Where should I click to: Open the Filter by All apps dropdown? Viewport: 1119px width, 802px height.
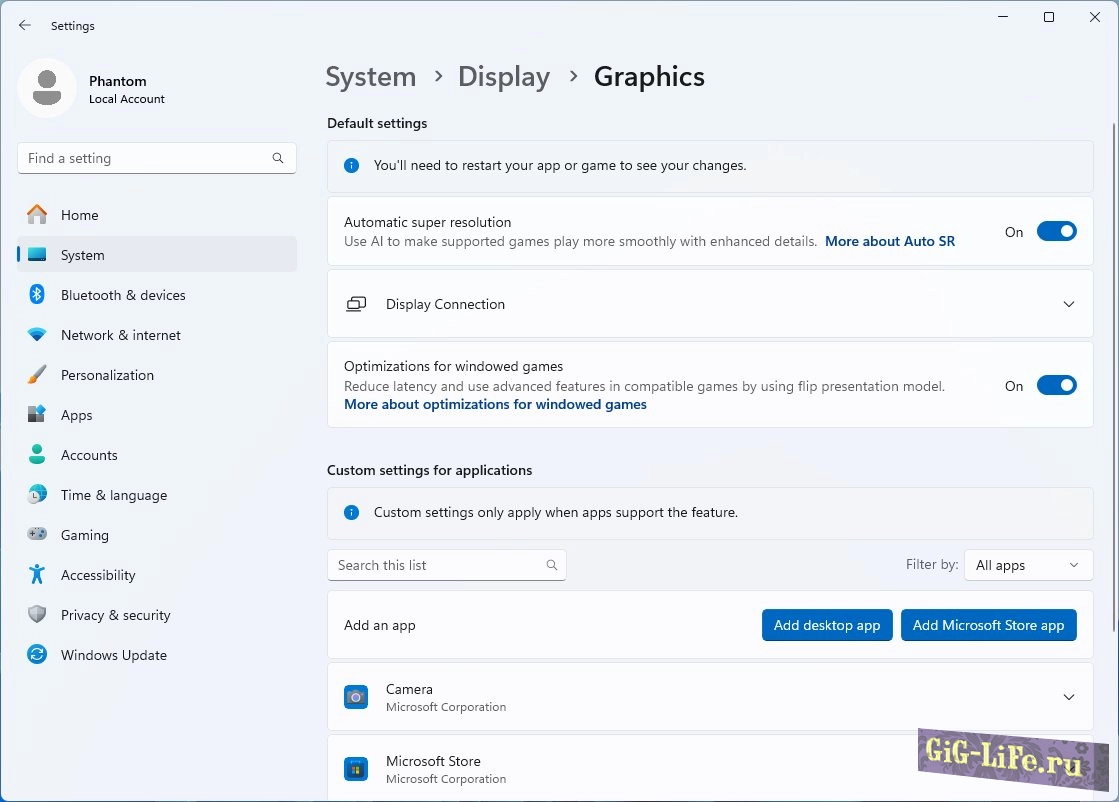point(1027,565)
